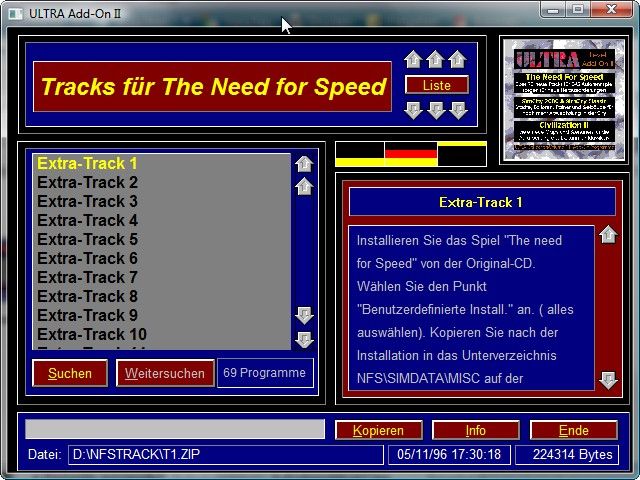640x480 pixels.
Task: Open the Info button
Action: pyautogui.click(x=476, y=430)
